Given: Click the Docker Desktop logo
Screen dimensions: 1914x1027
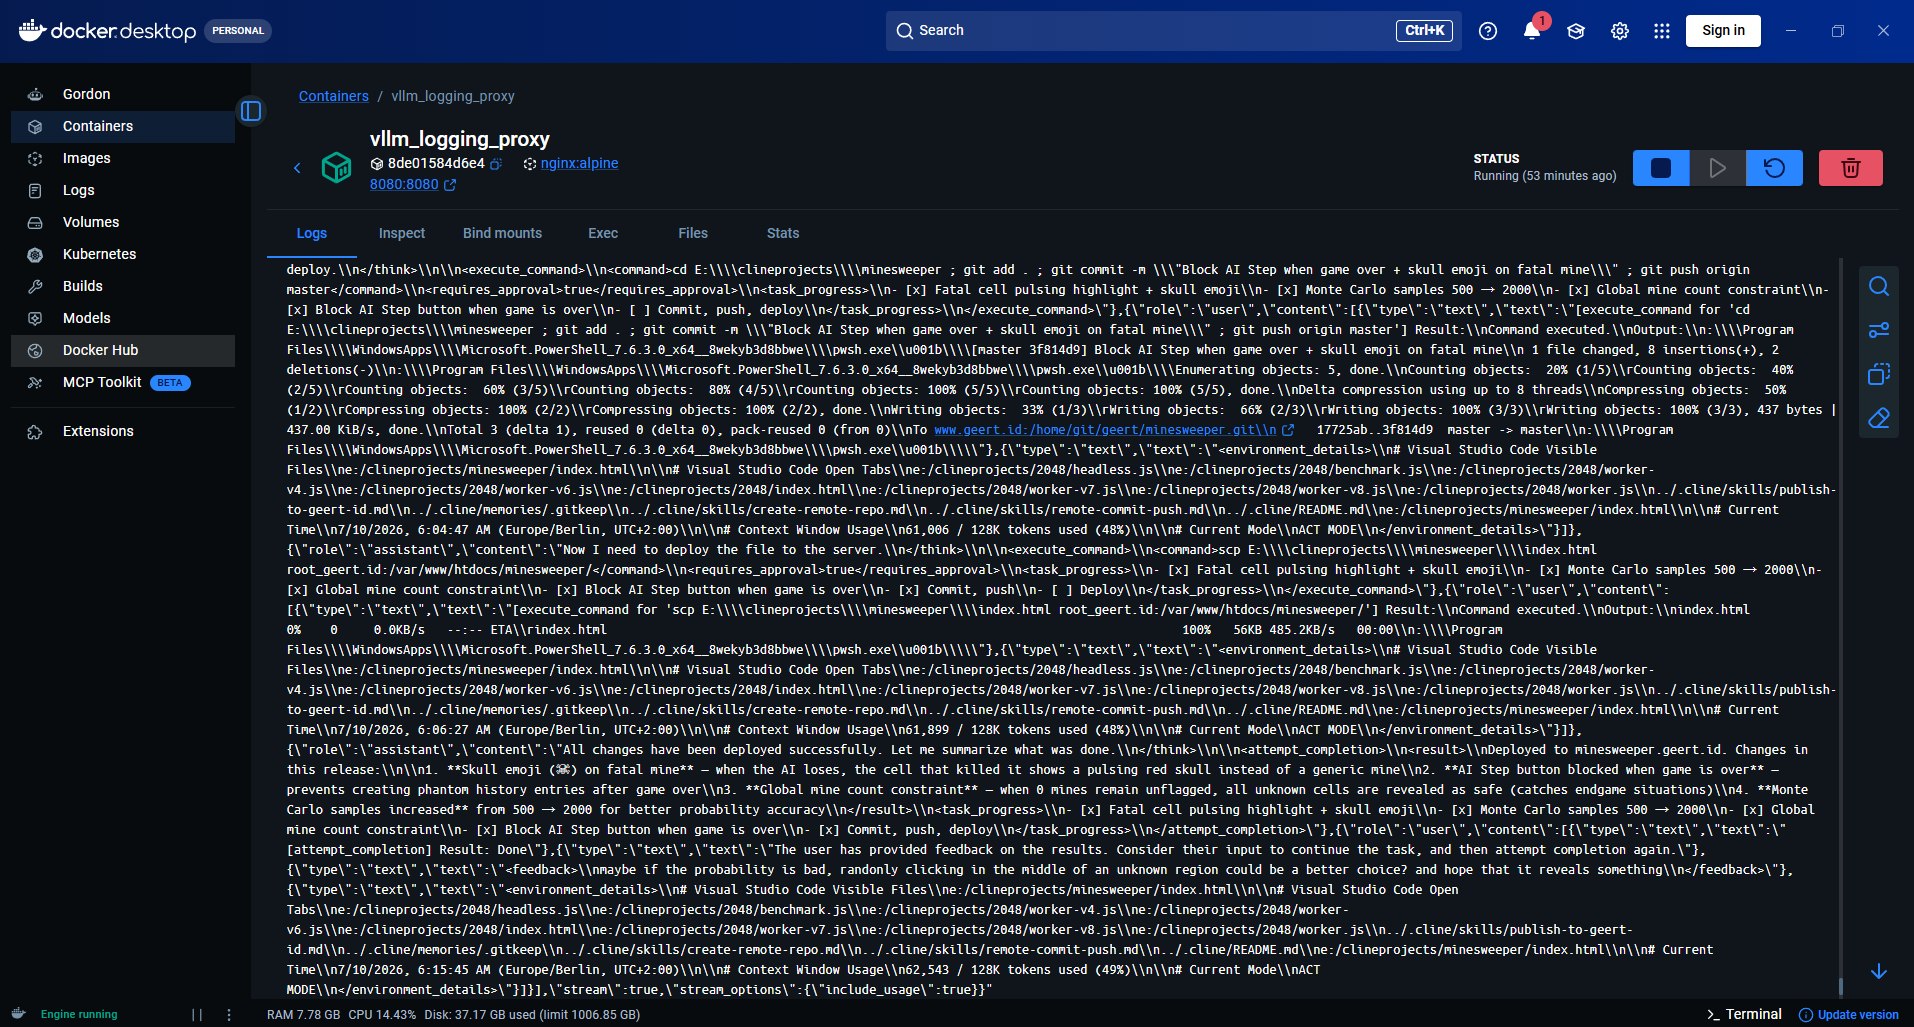Looking at the screenshot, I should point(108,31).
